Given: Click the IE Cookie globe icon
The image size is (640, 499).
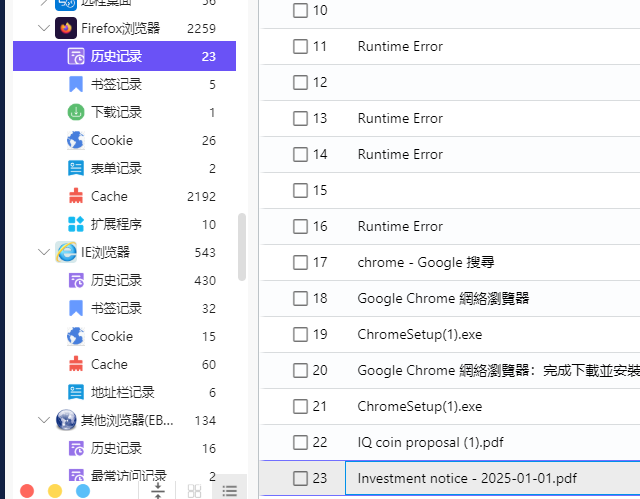Looking at the screenshot, I should [x=76, y=336].
